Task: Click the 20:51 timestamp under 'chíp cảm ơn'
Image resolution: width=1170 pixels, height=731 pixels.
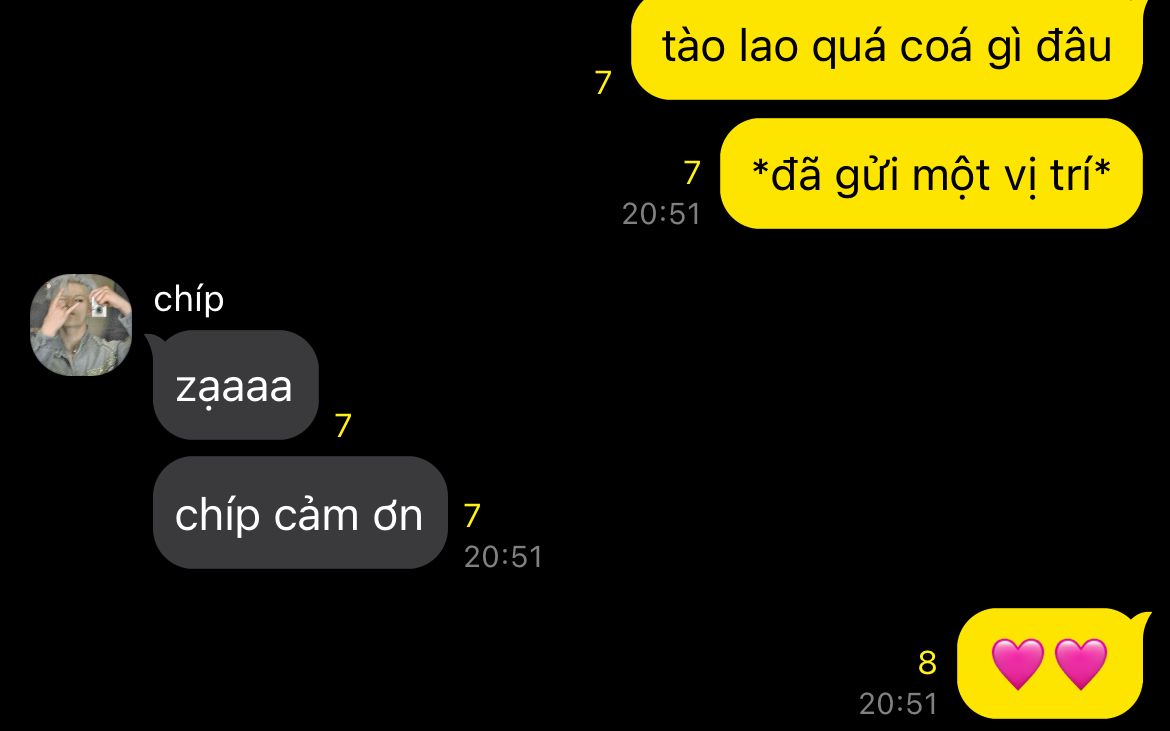Action: coord(504,557)
